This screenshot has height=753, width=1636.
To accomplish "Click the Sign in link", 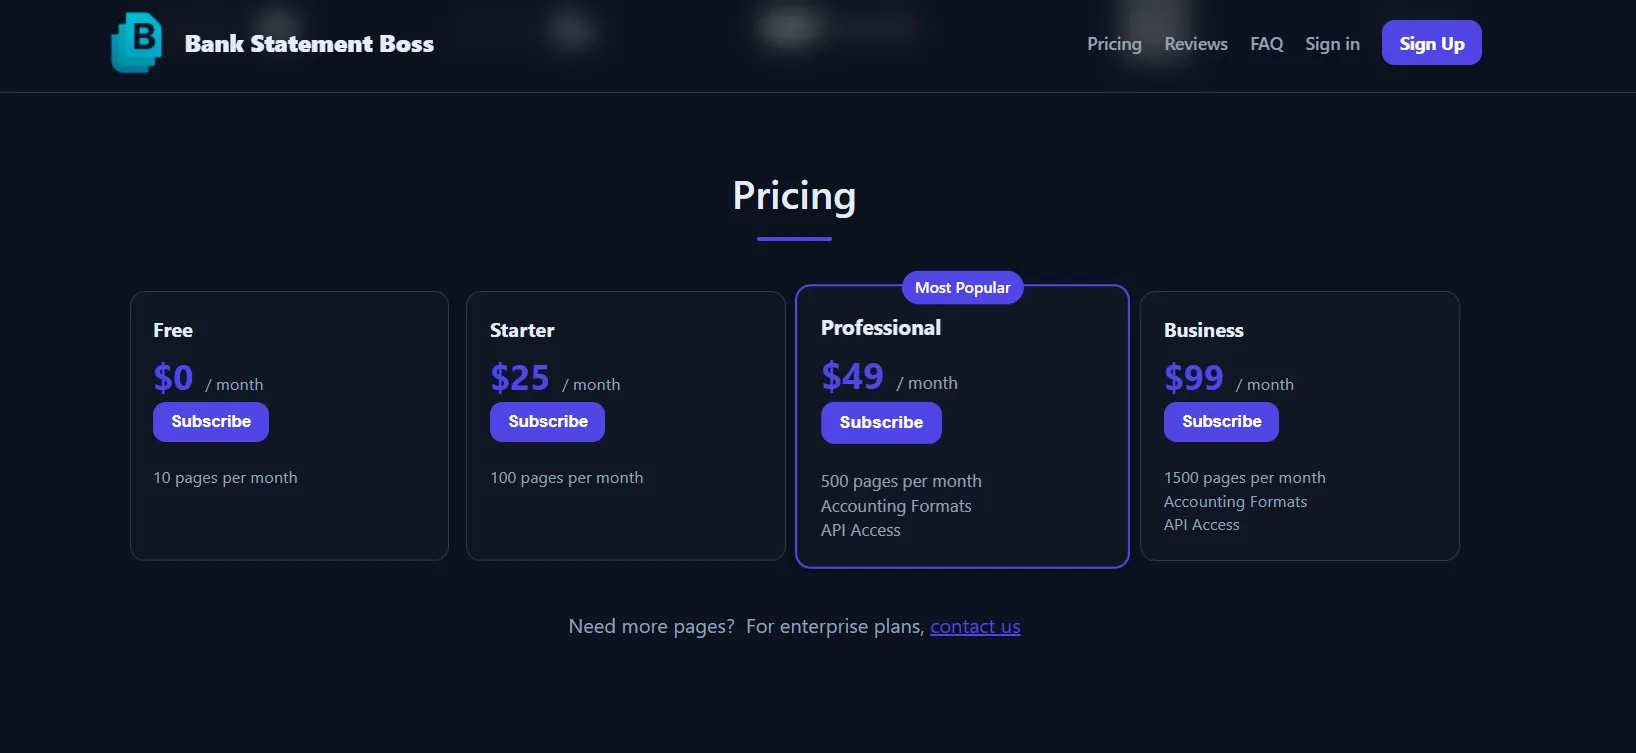I will click(x=1332, y=44).
